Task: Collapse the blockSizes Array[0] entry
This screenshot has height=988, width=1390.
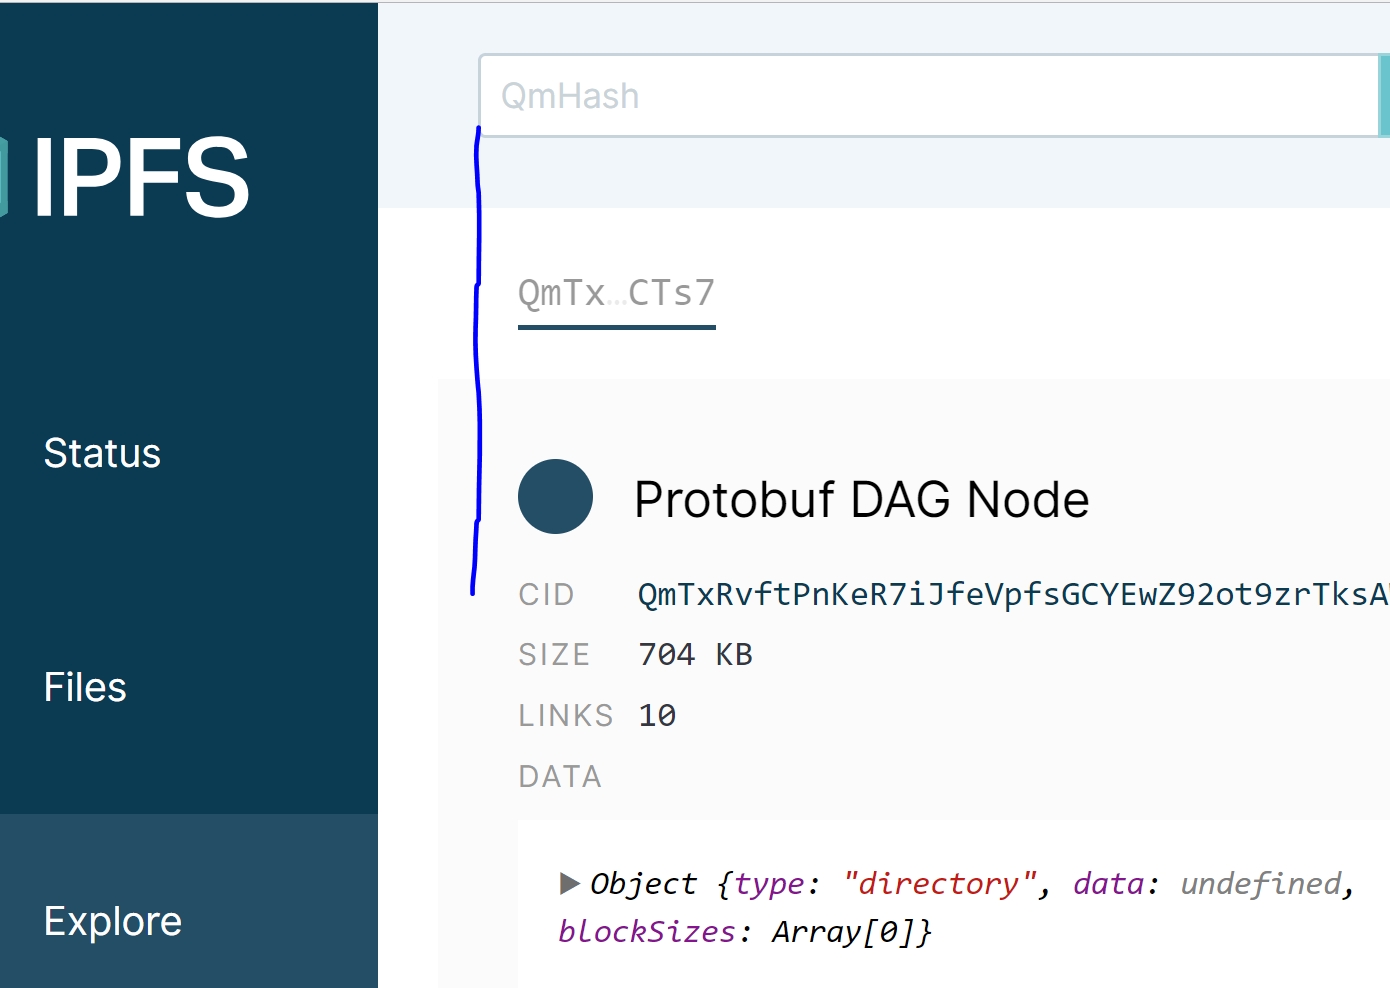Action: coord(647,931)
